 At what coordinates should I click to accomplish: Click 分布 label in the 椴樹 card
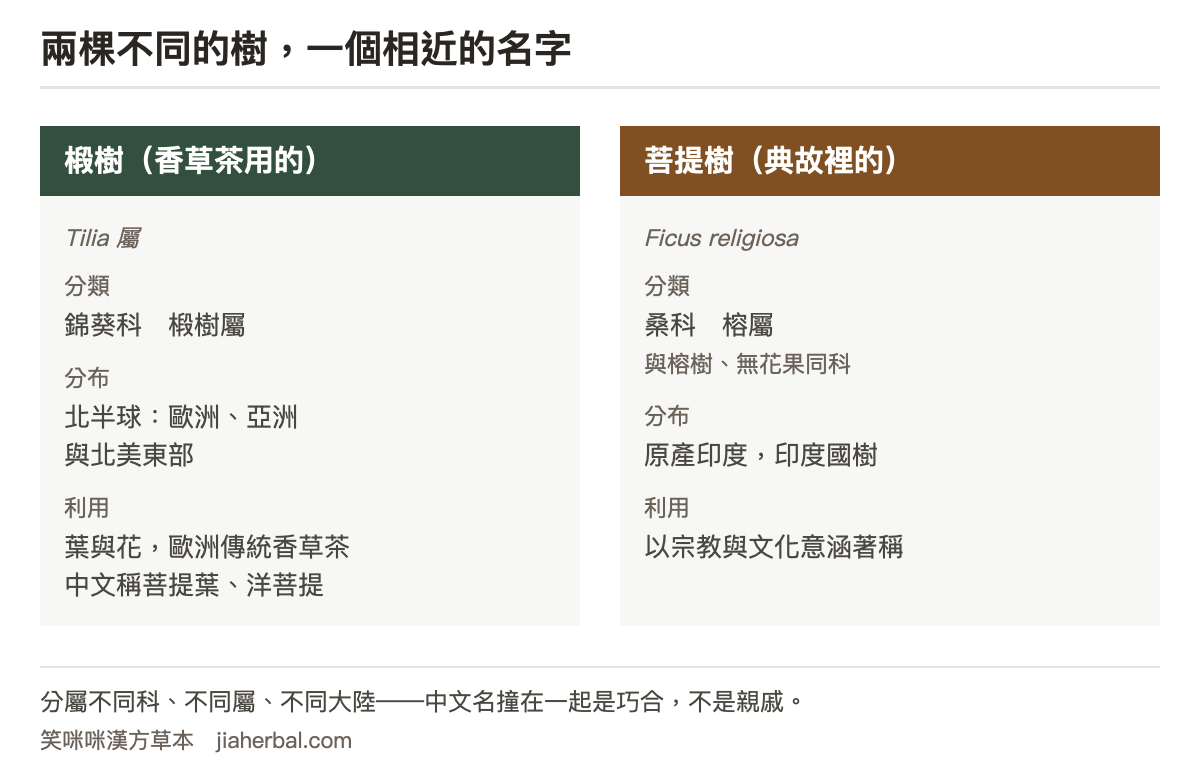pyautogui.click(x=87, y=378)
